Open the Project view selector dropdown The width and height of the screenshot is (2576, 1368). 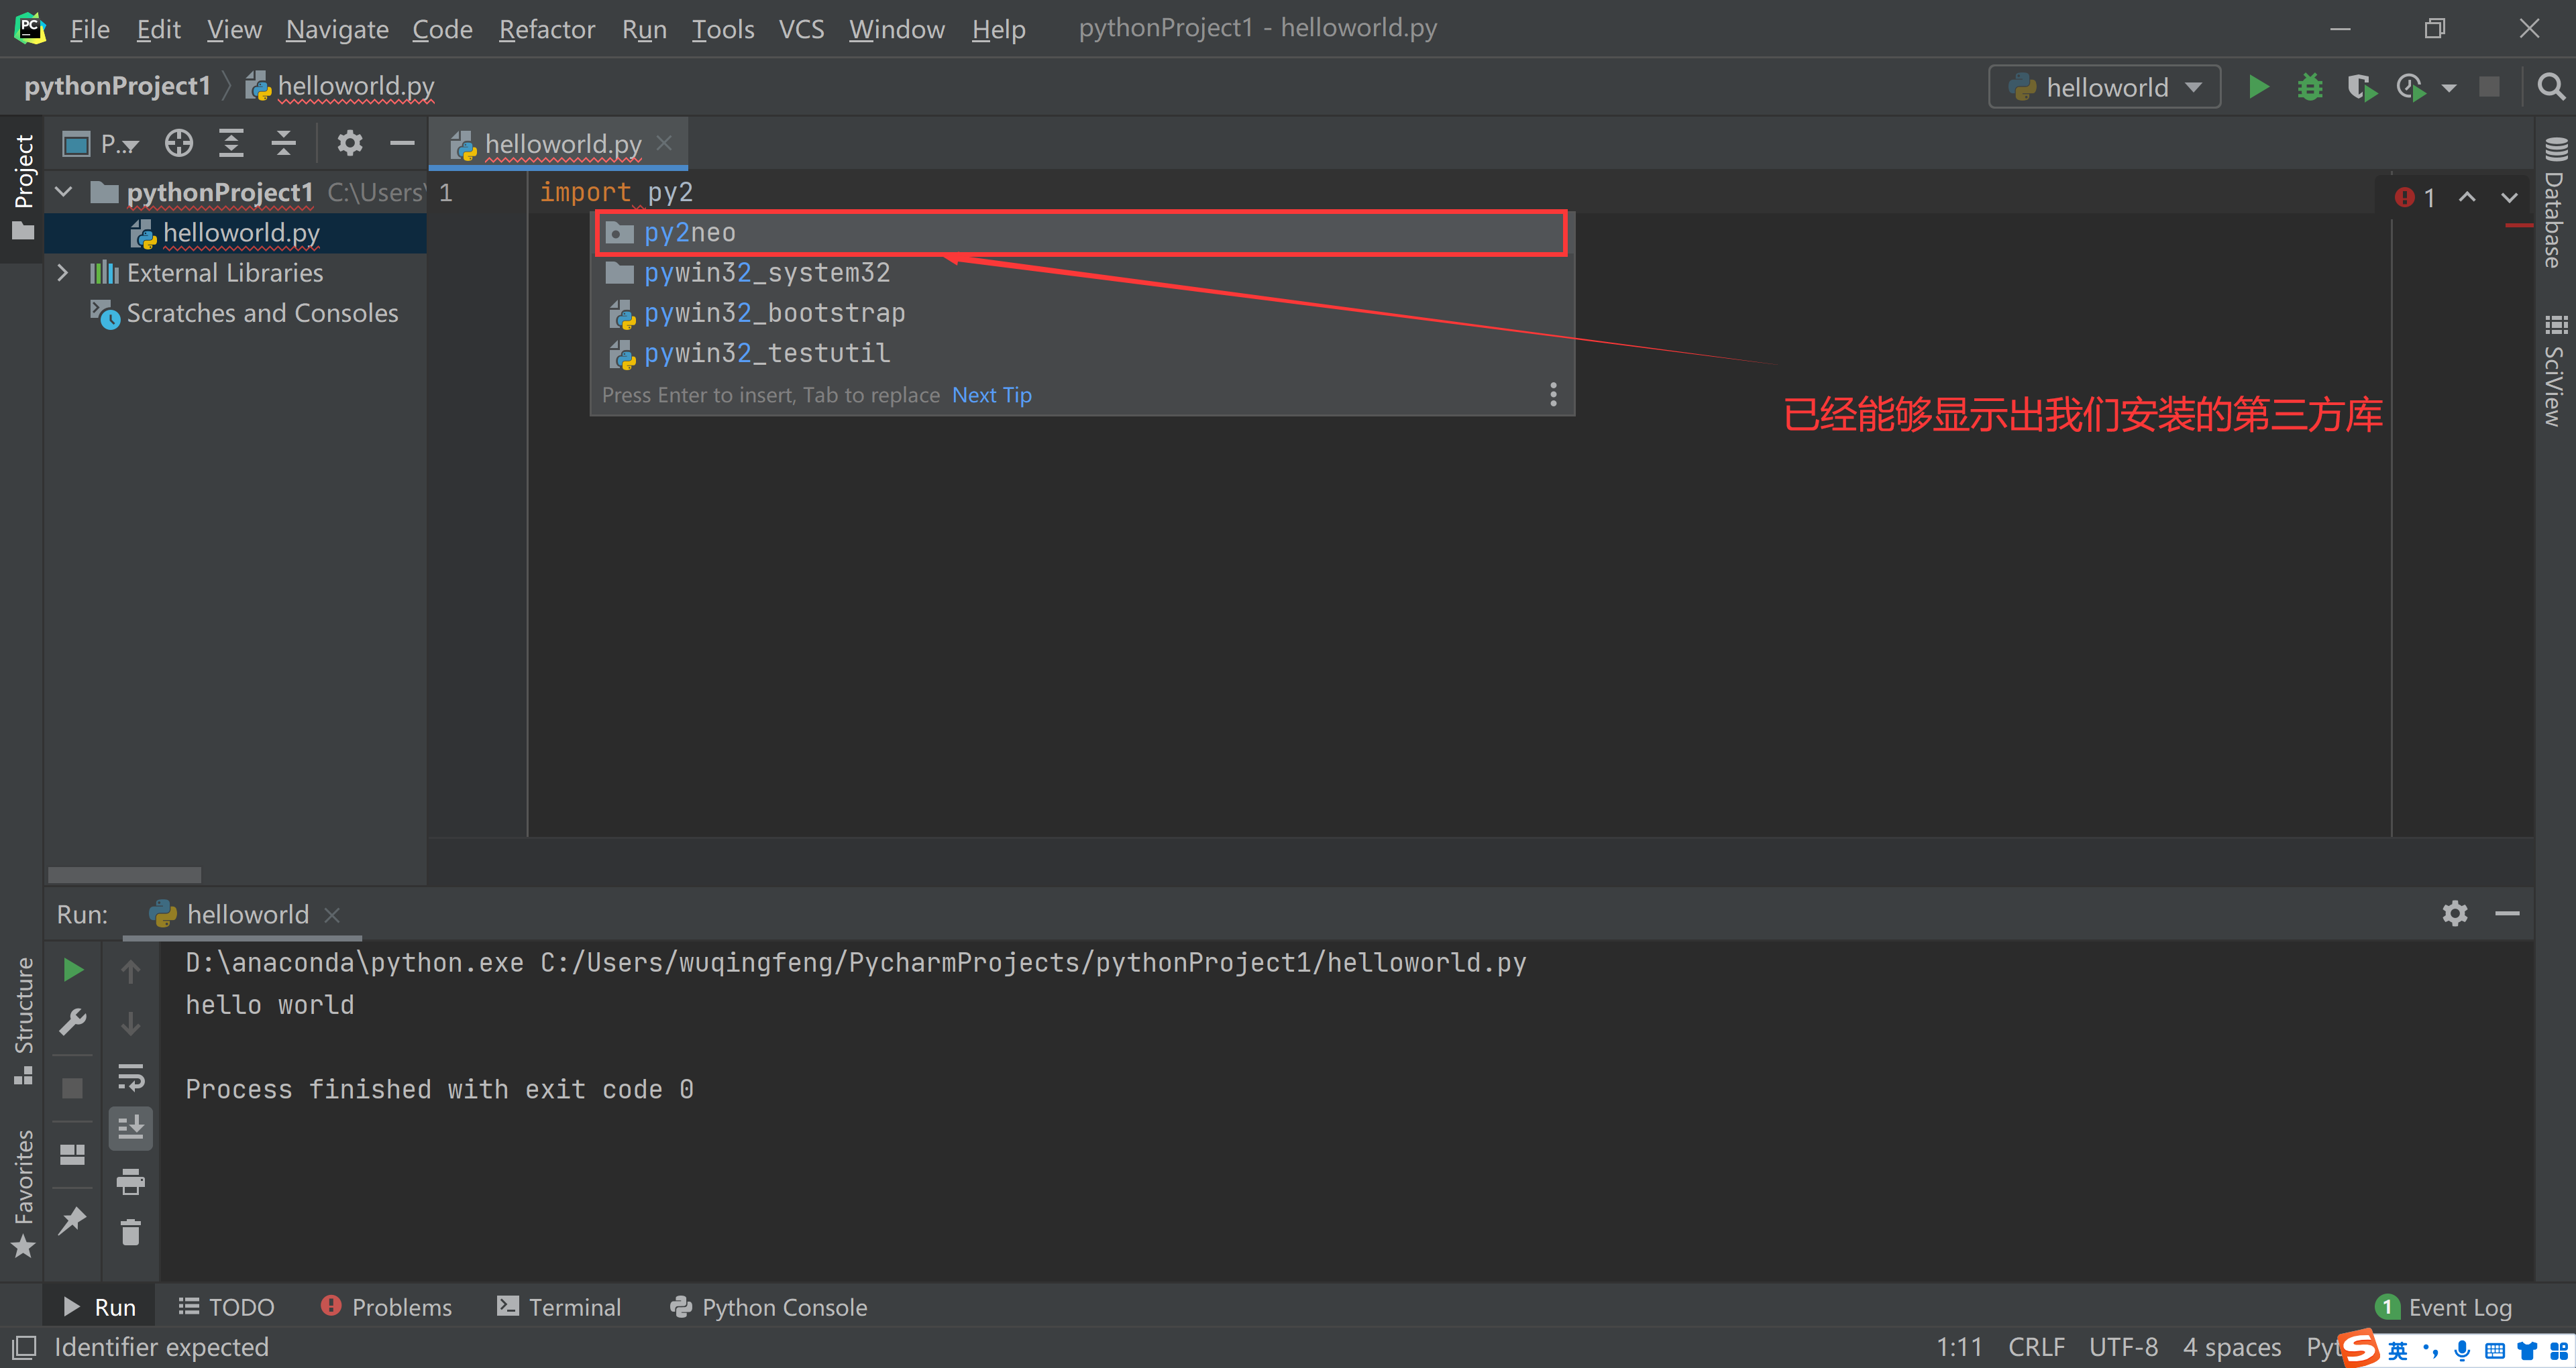100,144
